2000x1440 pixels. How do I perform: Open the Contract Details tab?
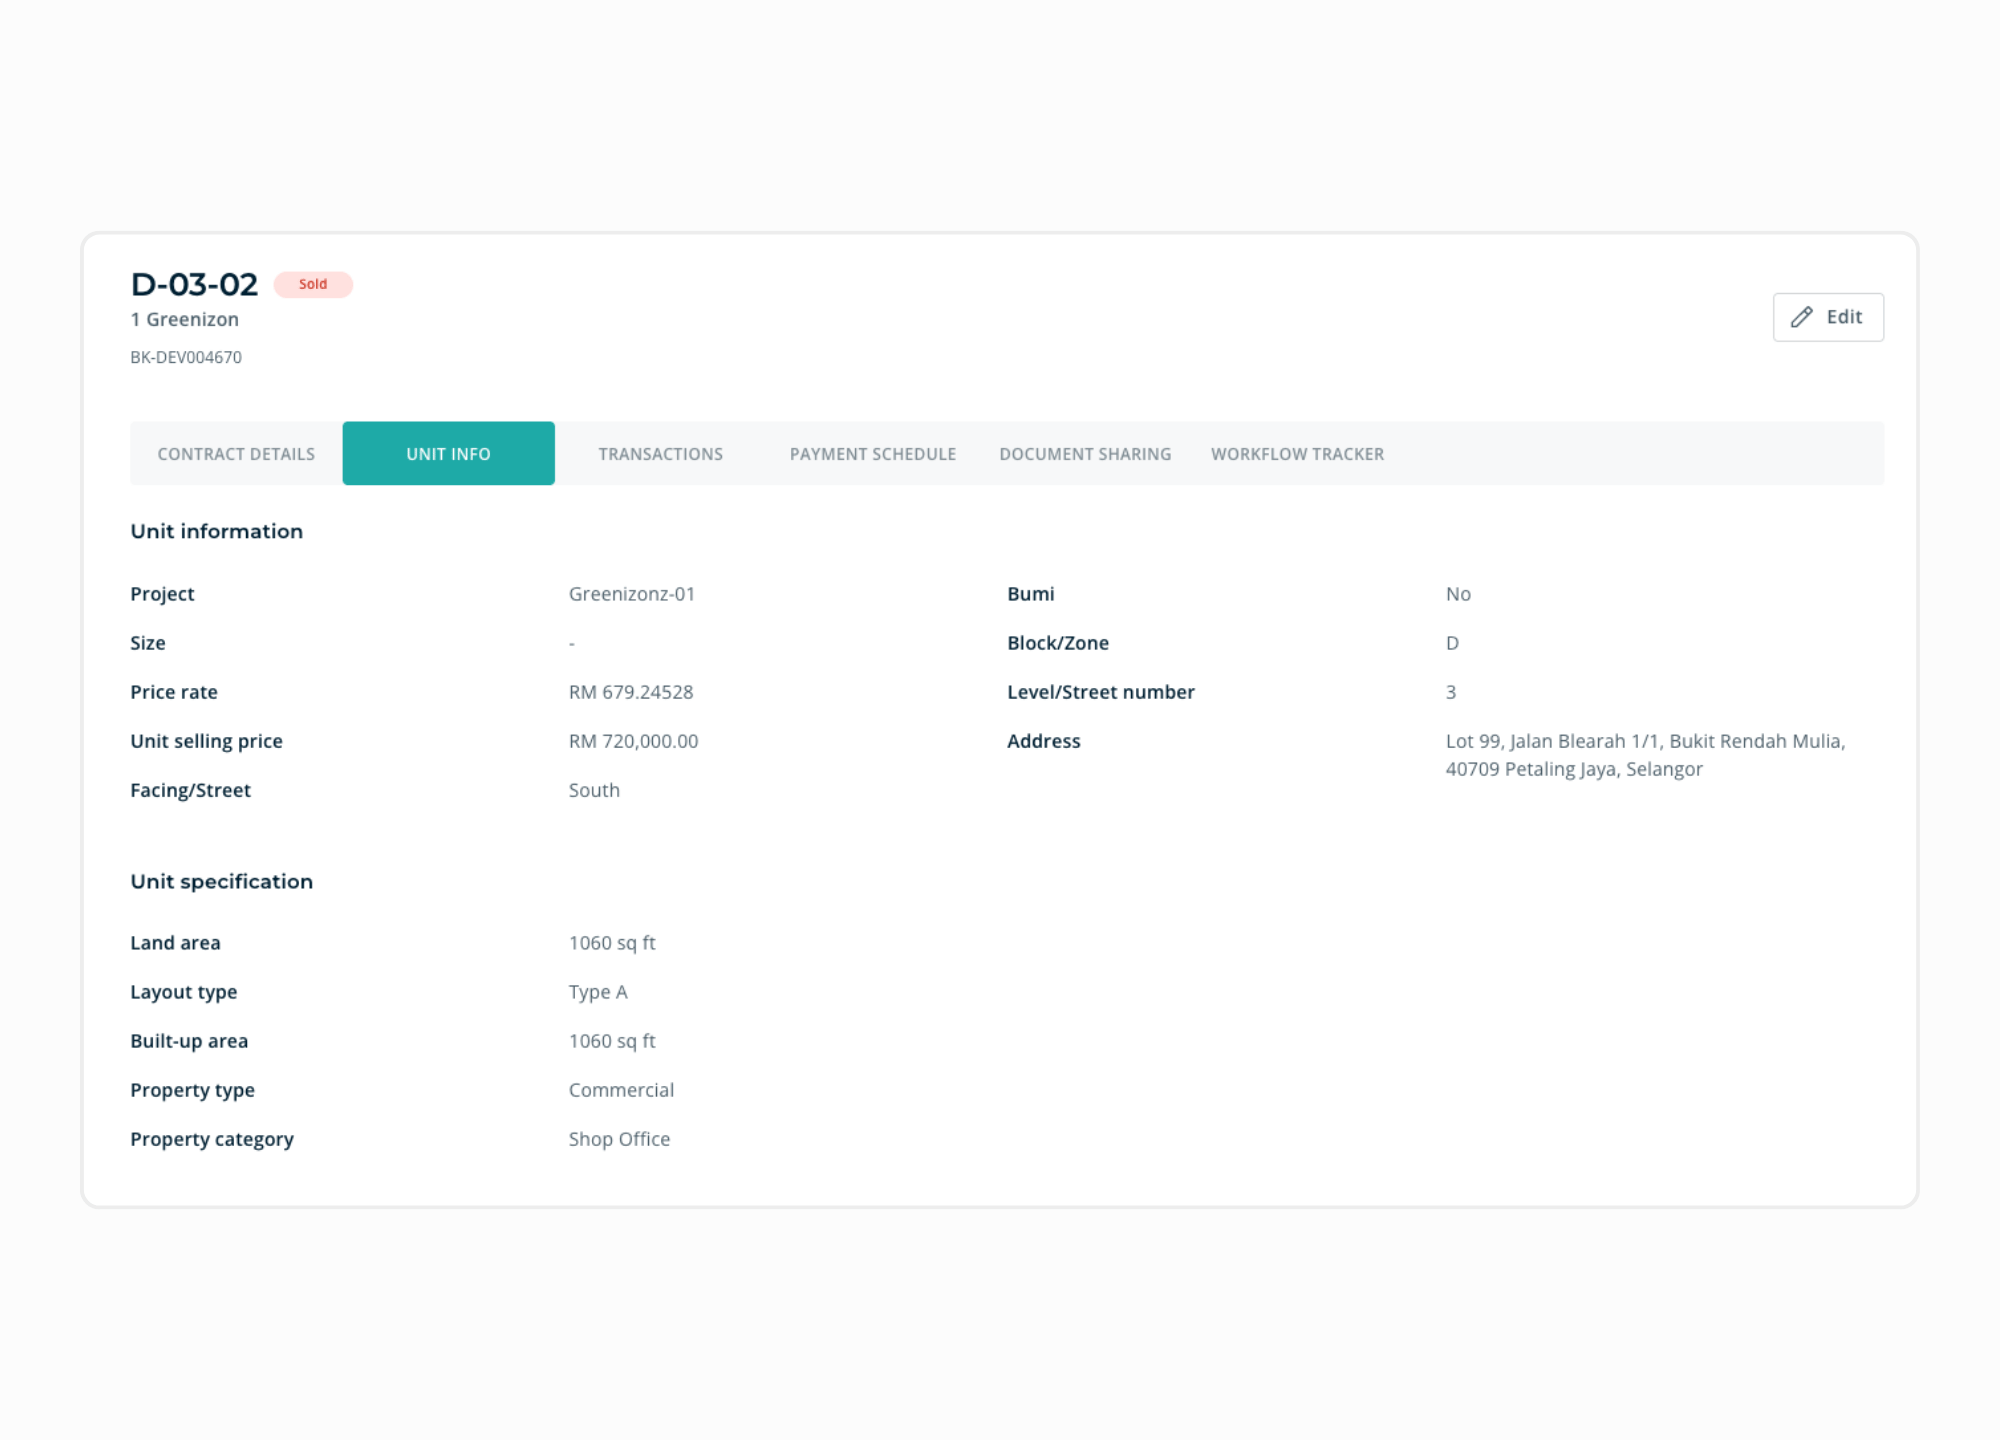236,454
